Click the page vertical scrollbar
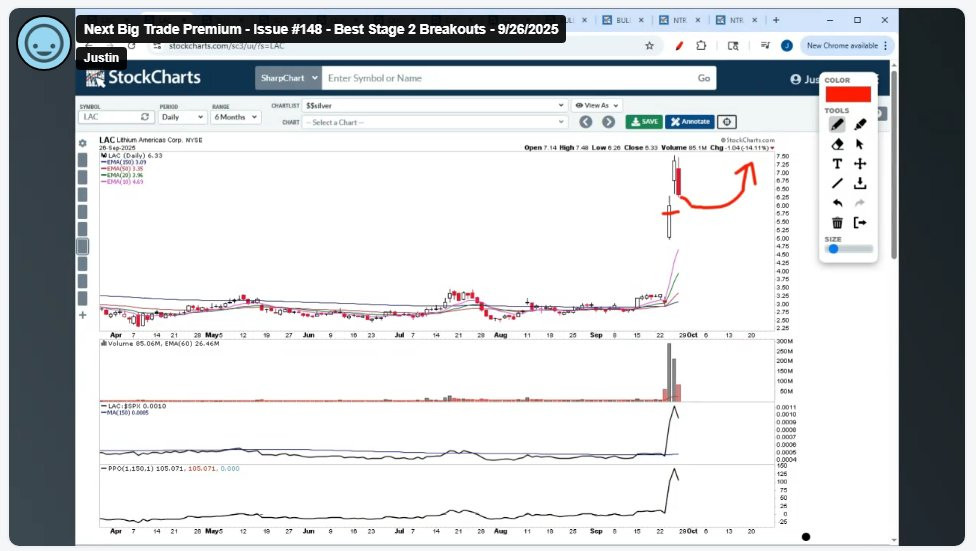The height and width of the screenshot is (551, 976). click(894, 164)
